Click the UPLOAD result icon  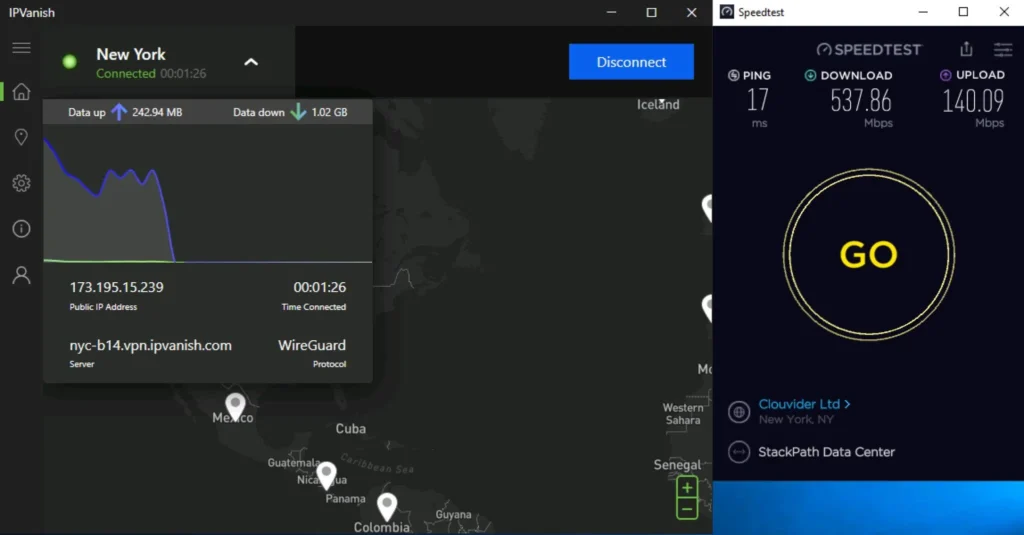pos(945,75)
